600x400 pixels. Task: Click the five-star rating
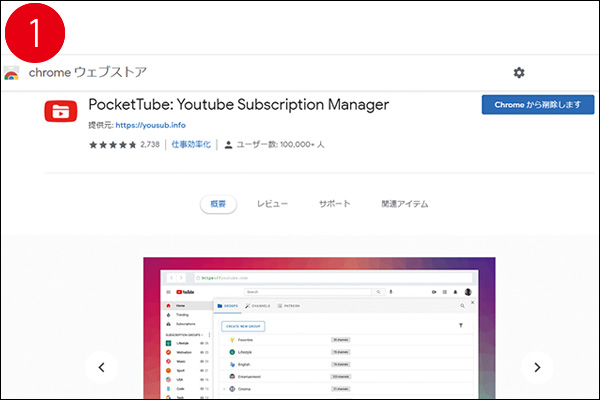pyautogui.click(x=112, y=145)
